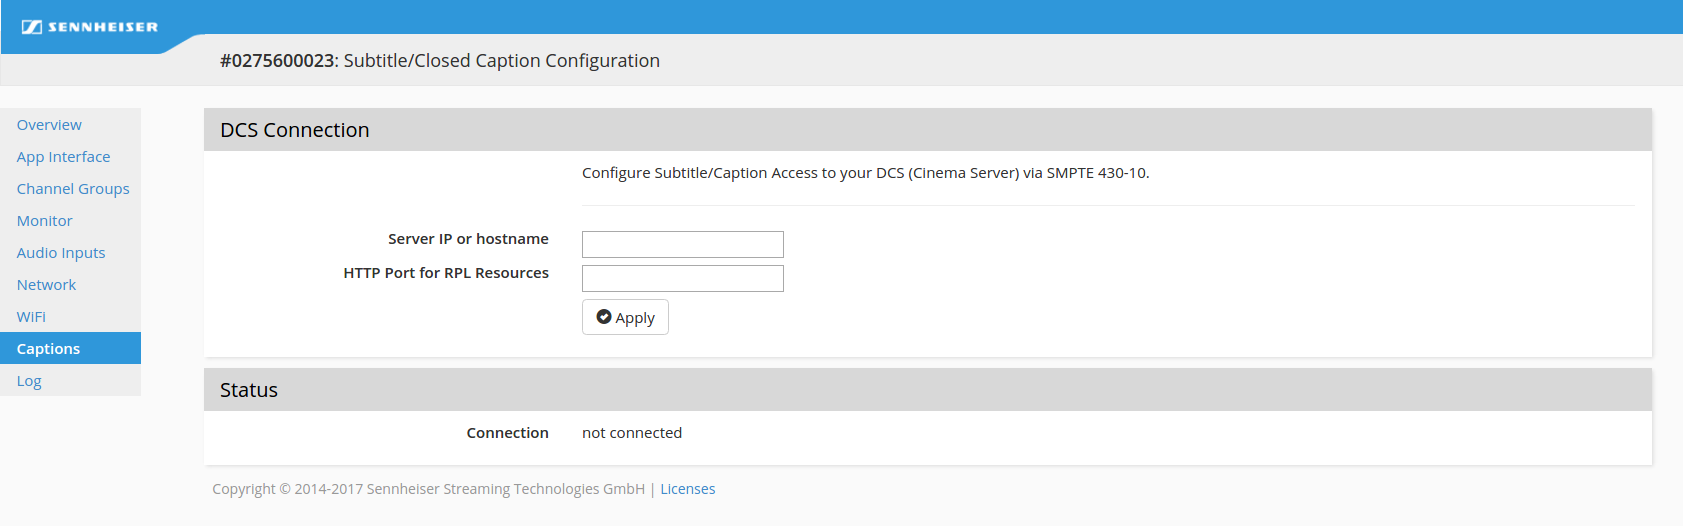Click the Status section header
Image resolution: width=1683 pixels, height=526 pixels.
(x=249, y=390)
